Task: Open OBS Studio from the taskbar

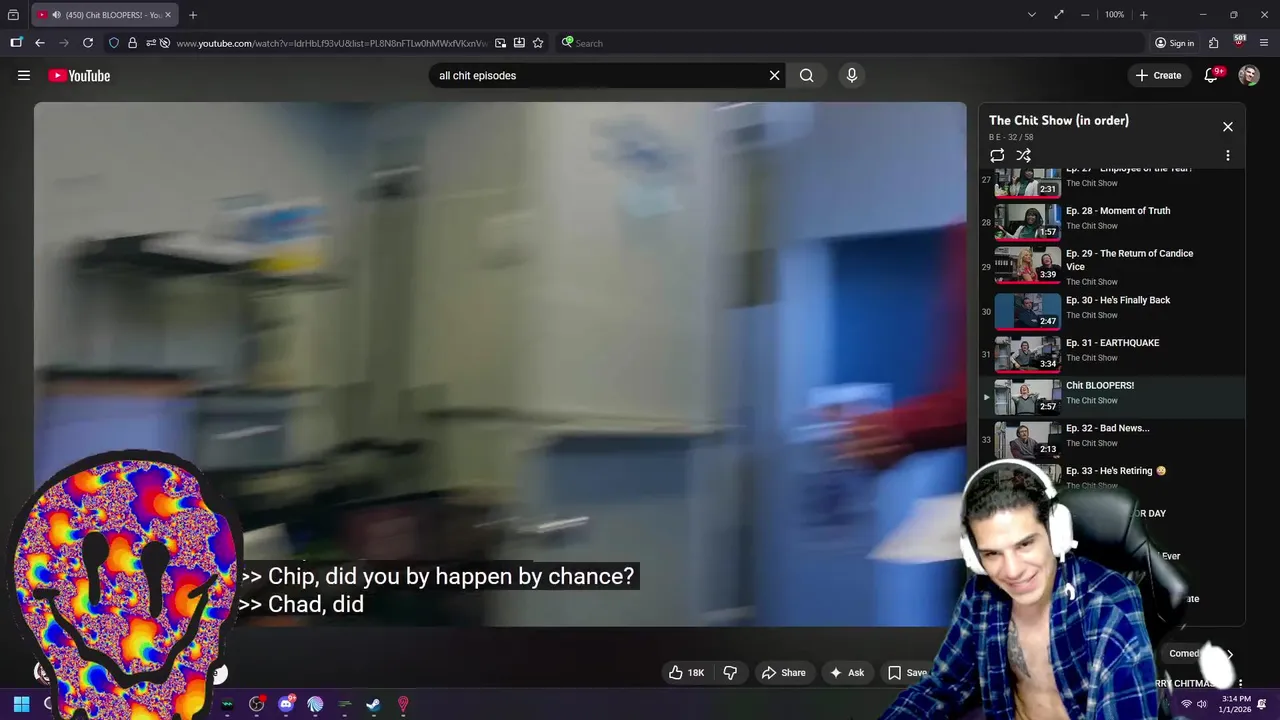Action: pyautogui.click(x=257, y=704)
